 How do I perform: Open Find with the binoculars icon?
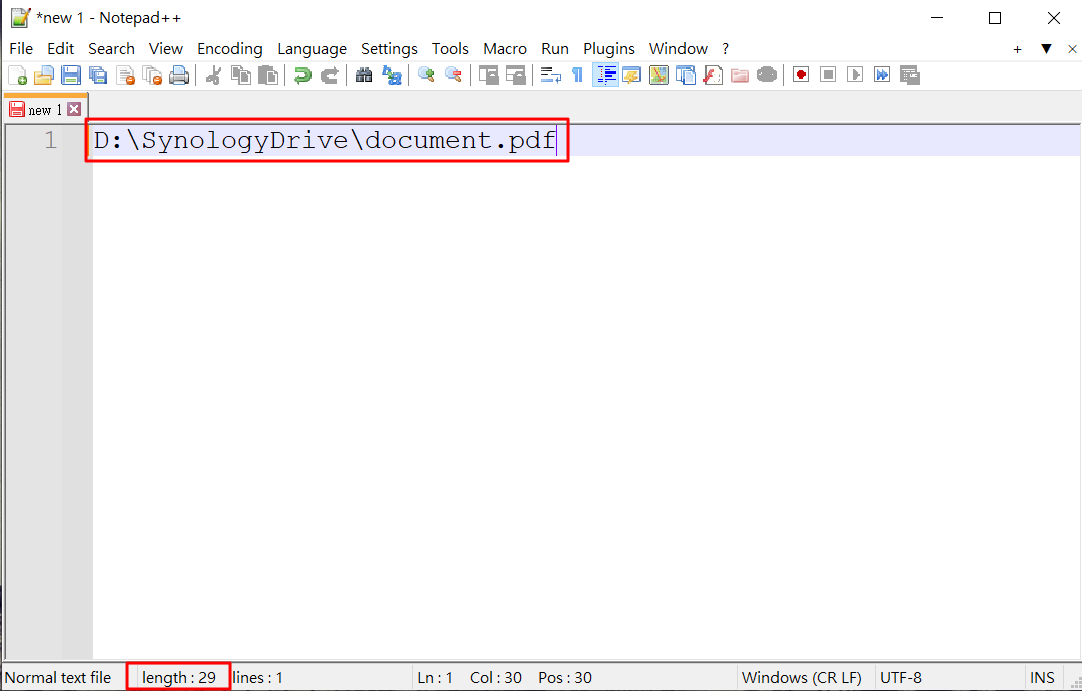pos(364,75)
